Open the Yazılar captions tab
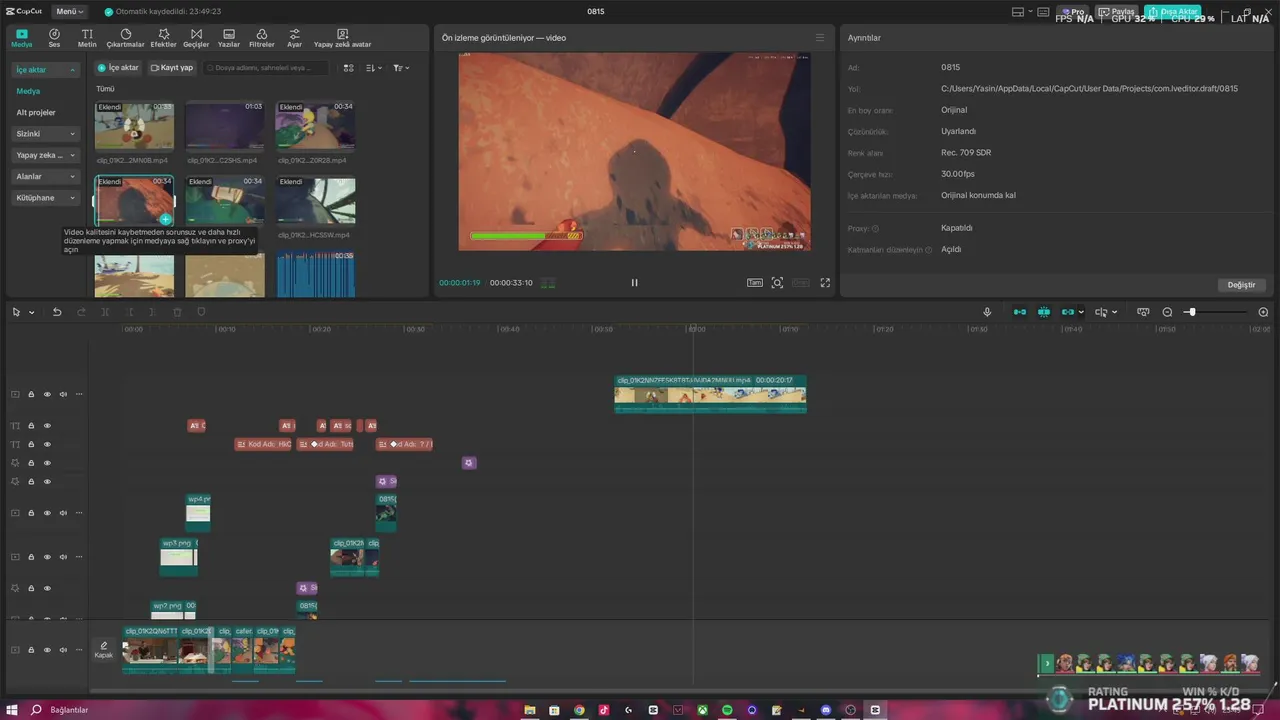This screenshot has width=1280, height=720. click(229, 38)
